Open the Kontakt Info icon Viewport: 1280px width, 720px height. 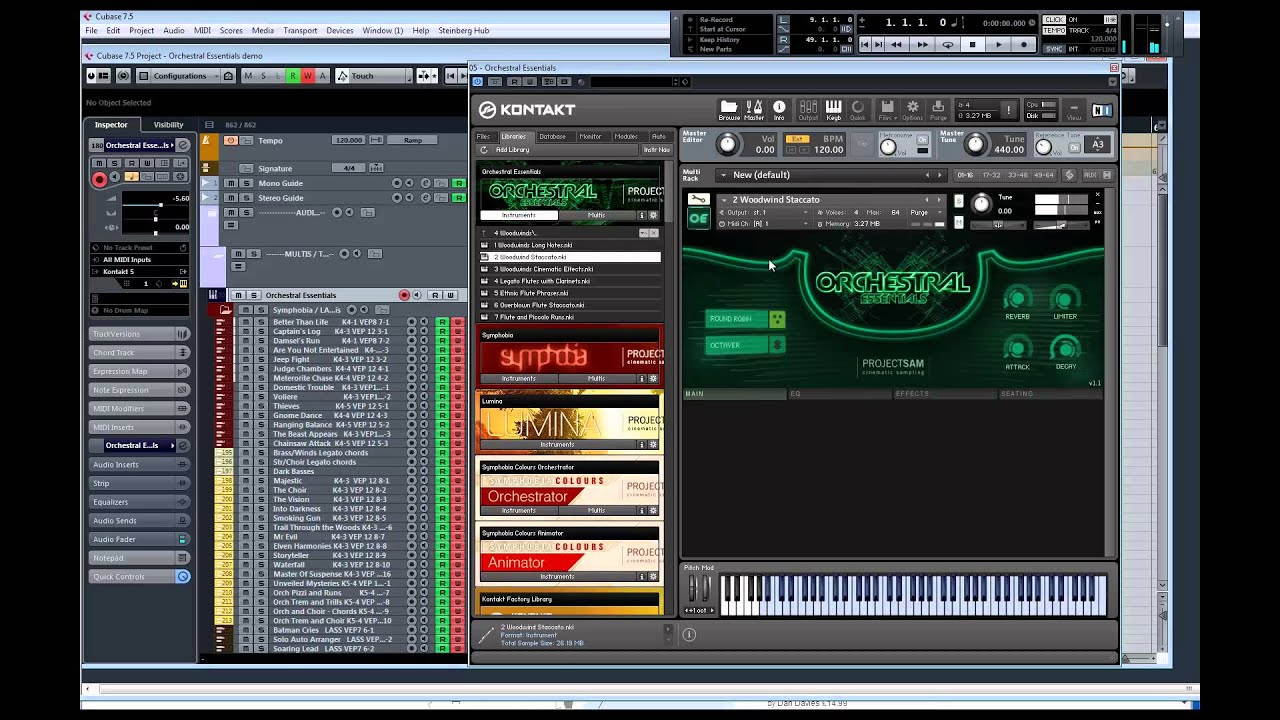tap(779, 109)
